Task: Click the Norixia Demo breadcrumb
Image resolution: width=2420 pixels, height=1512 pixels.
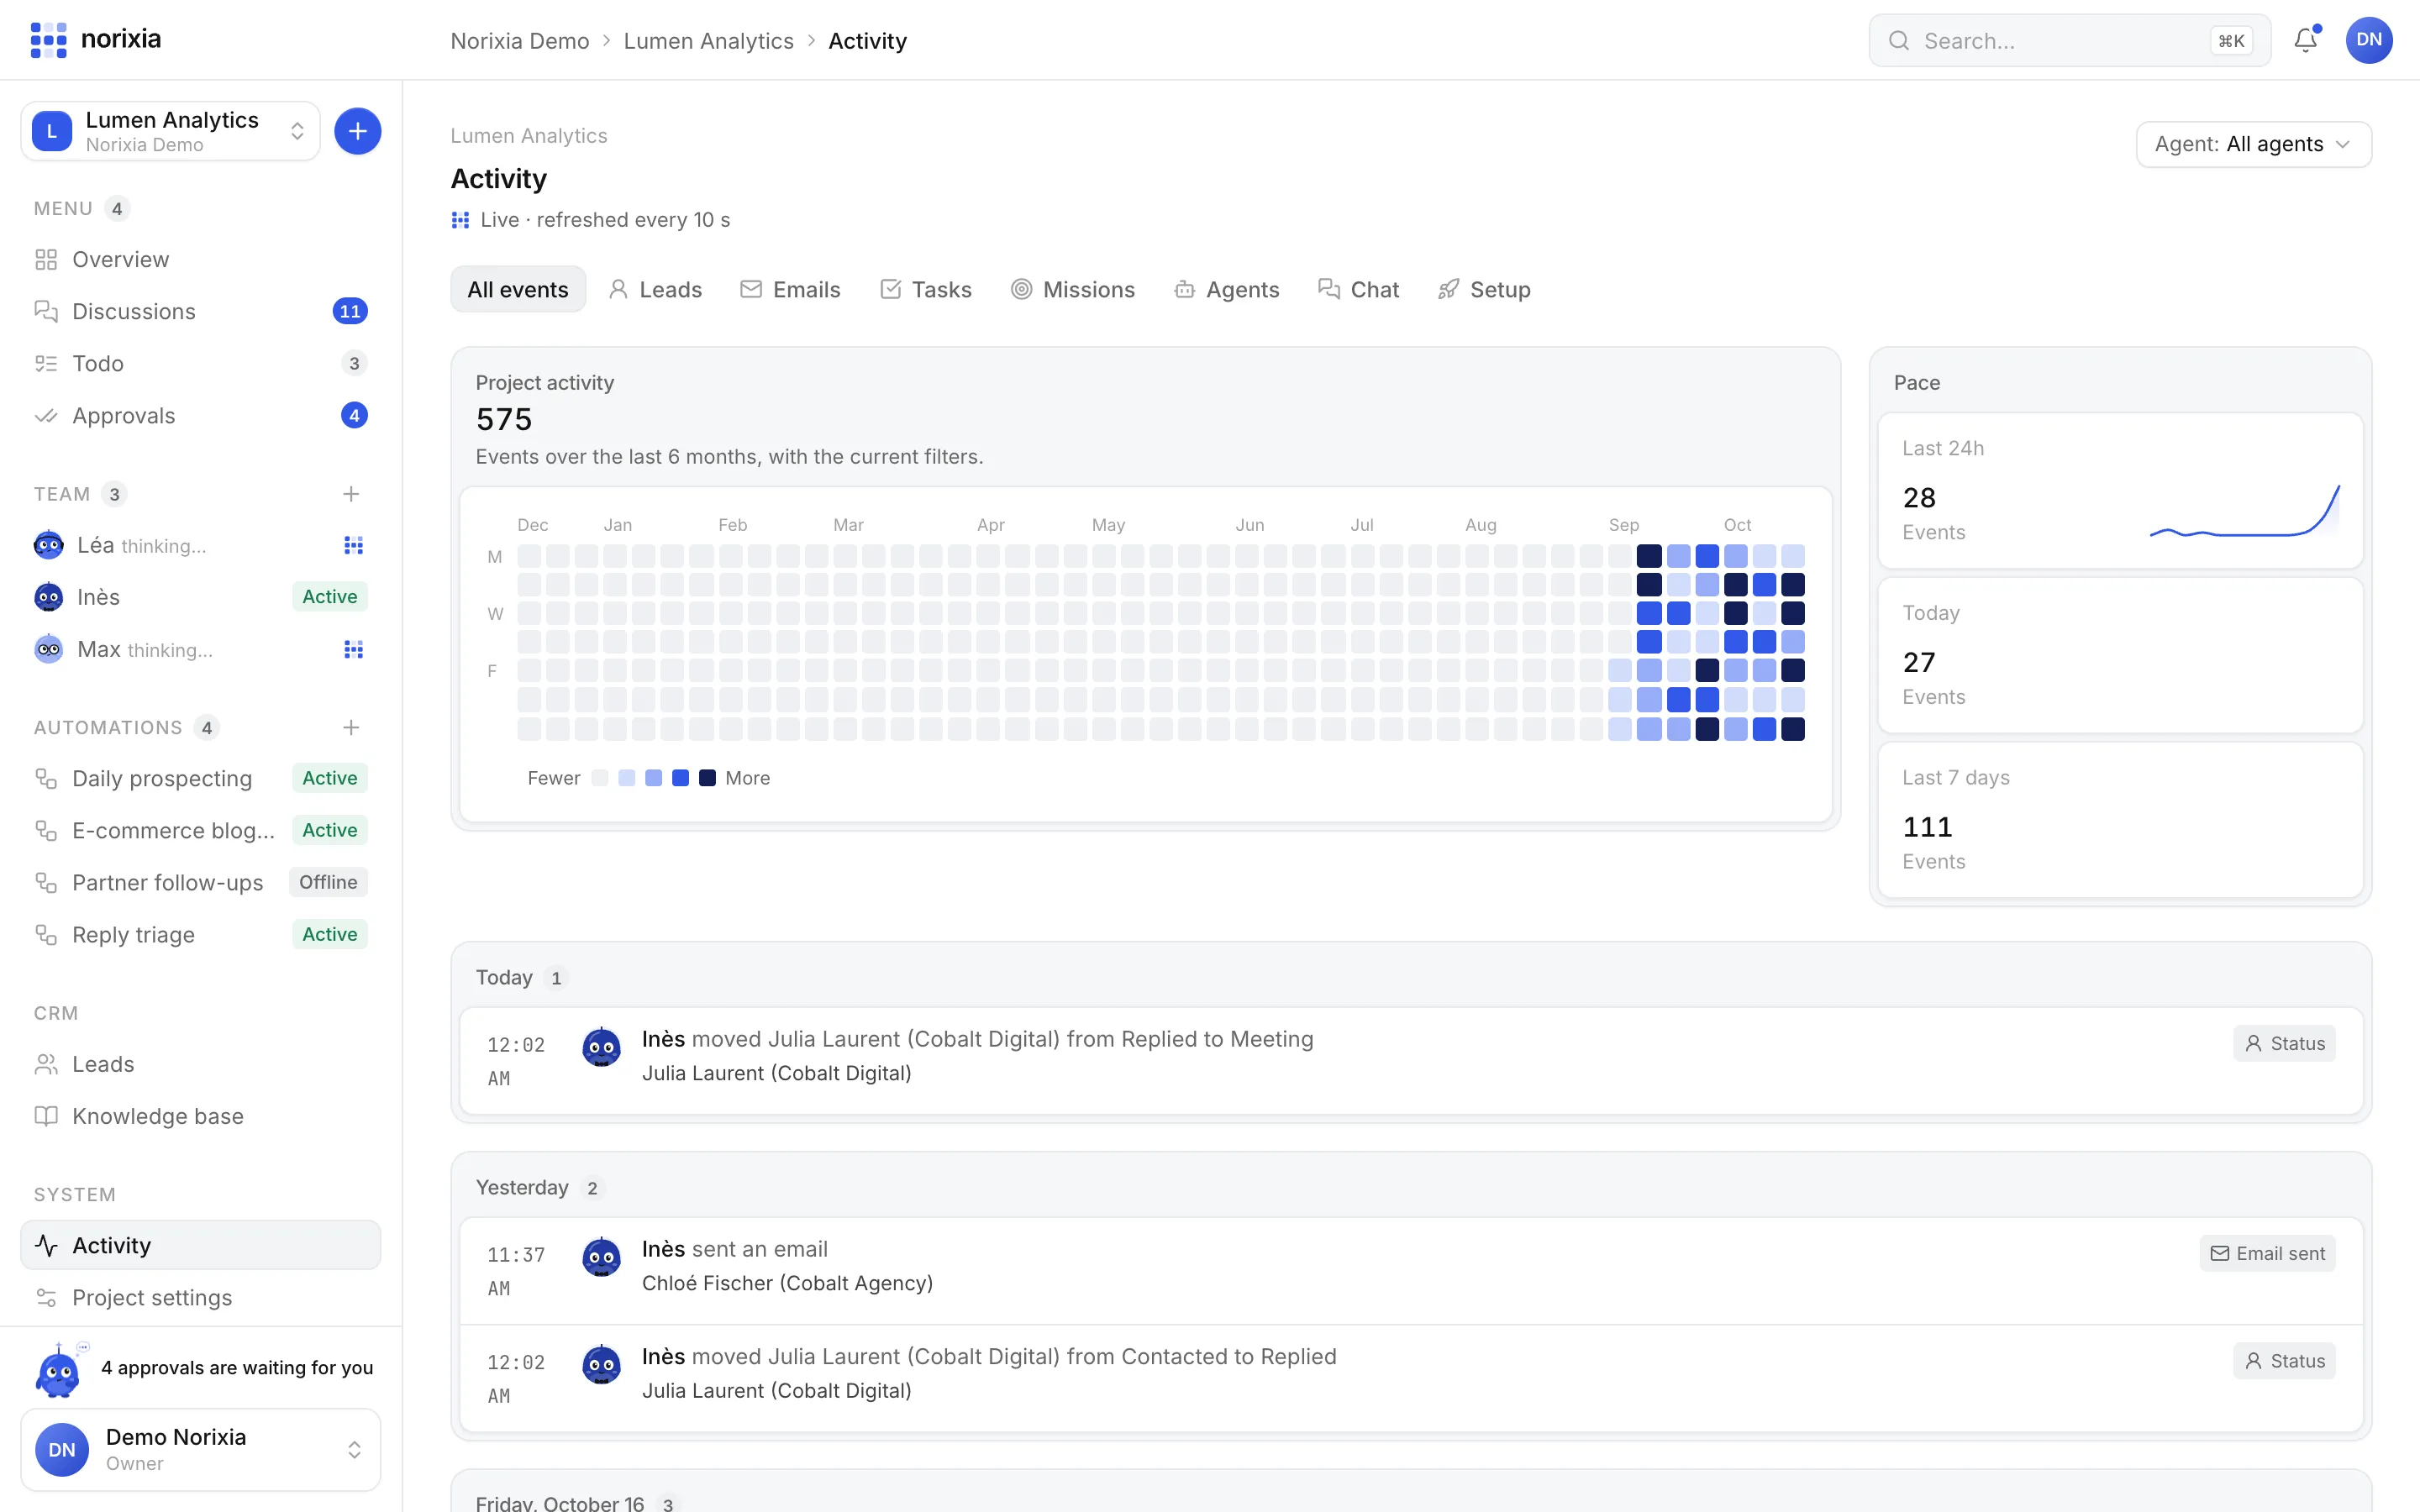Action: point(520,41)
